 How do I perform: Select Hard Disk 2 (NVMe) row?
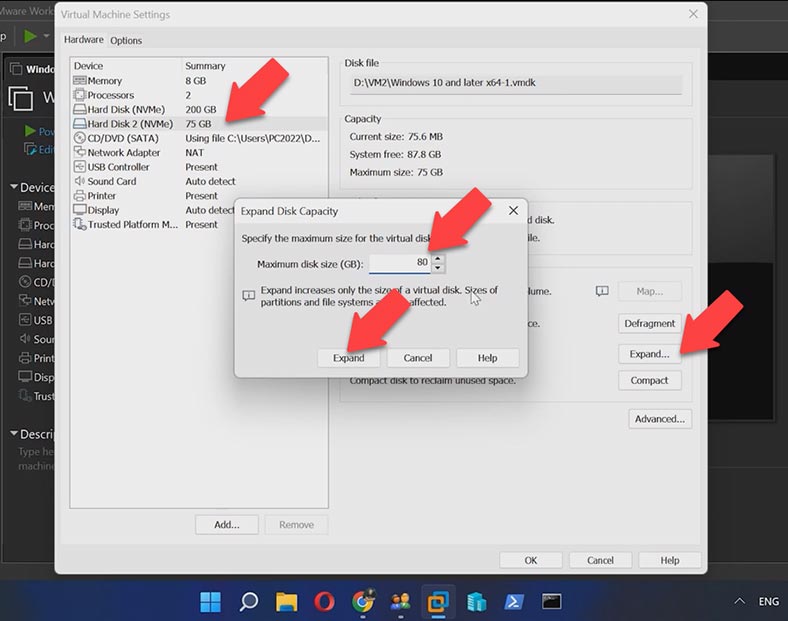tap(130, 124)
